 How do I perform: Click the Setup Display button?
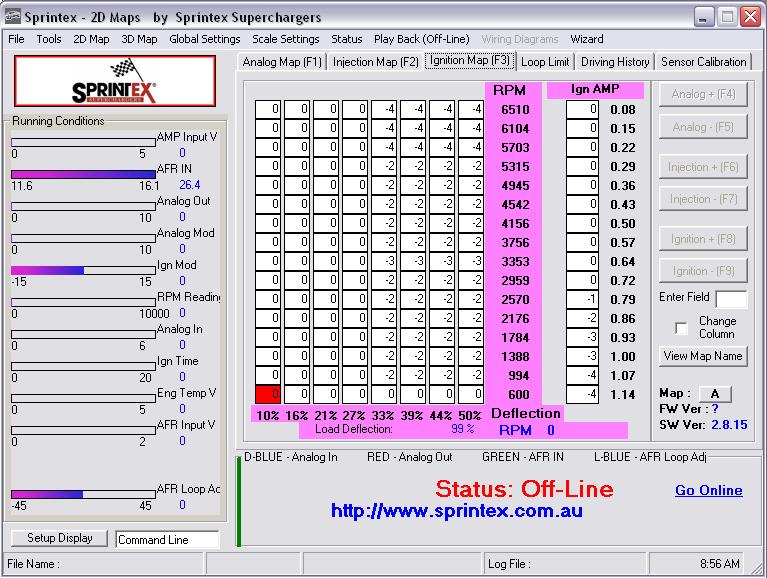60,538
